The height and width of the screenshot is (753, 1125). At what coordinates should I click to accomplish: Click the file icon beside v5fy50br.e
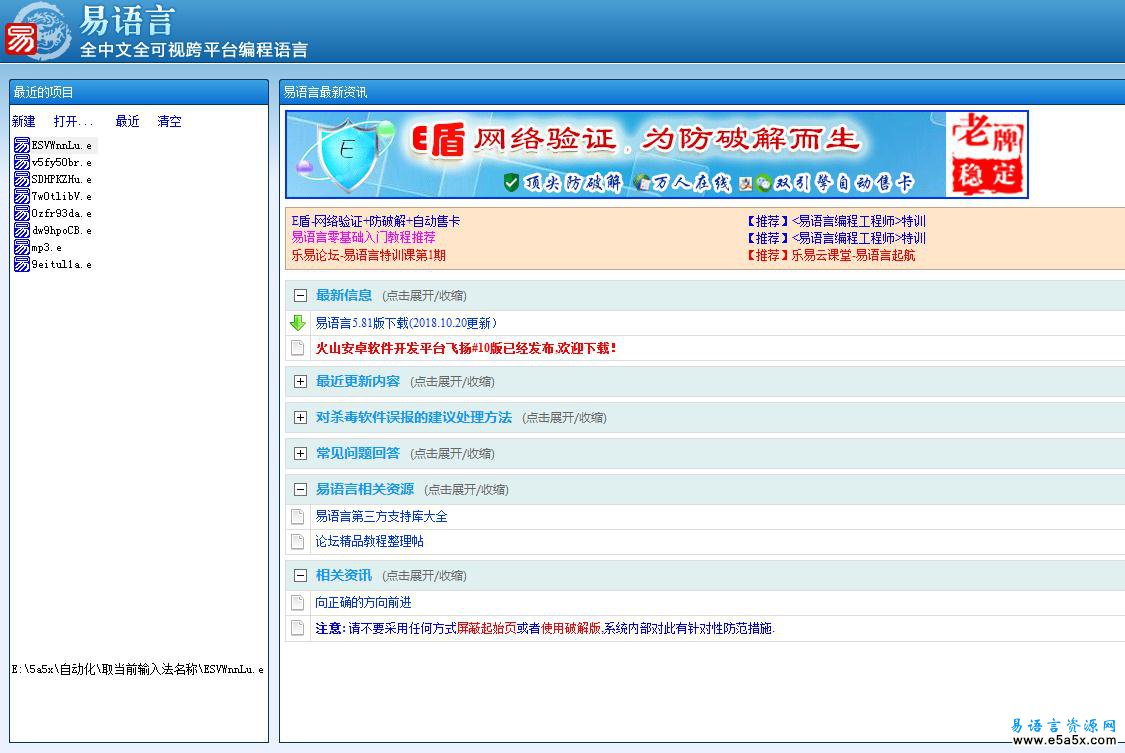[x=22, y=163]
